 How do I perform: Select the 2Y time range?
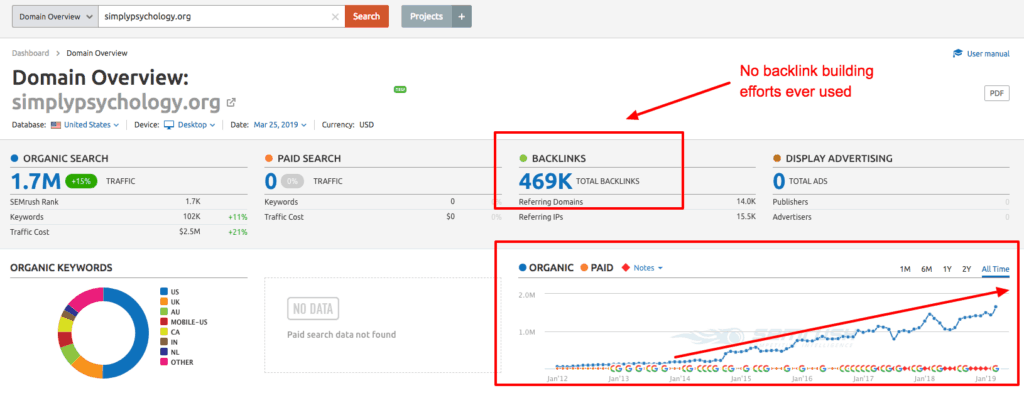[967, 269]
